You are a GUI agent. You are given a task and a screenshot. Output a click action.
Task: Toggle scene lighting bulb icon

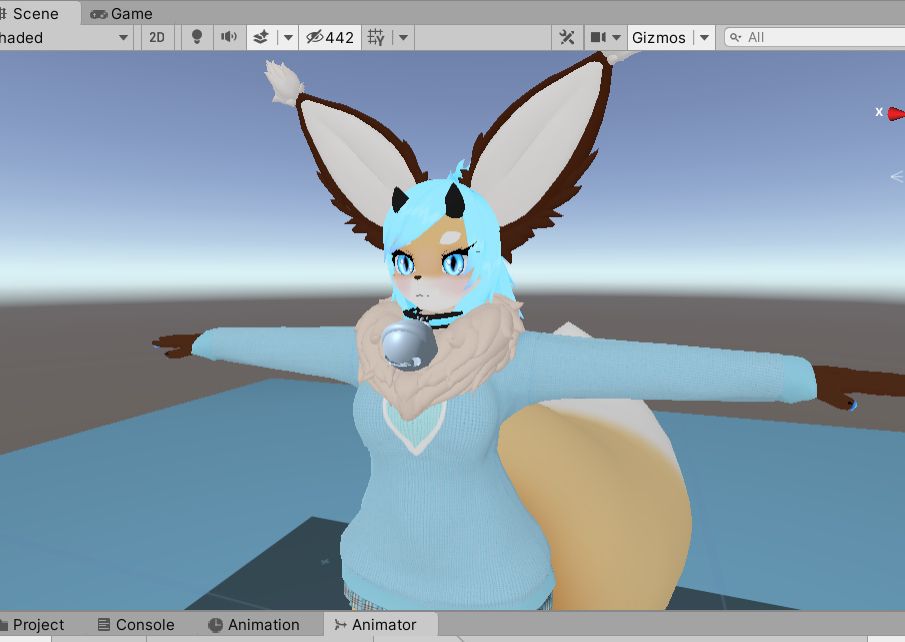tap(197, 38)
